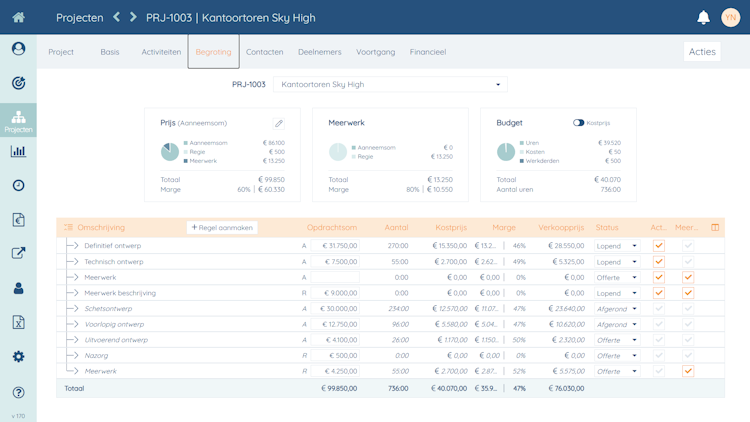Go to next project arrow
This screenshot has width=750, height=422.
click(x=133, y=17)
